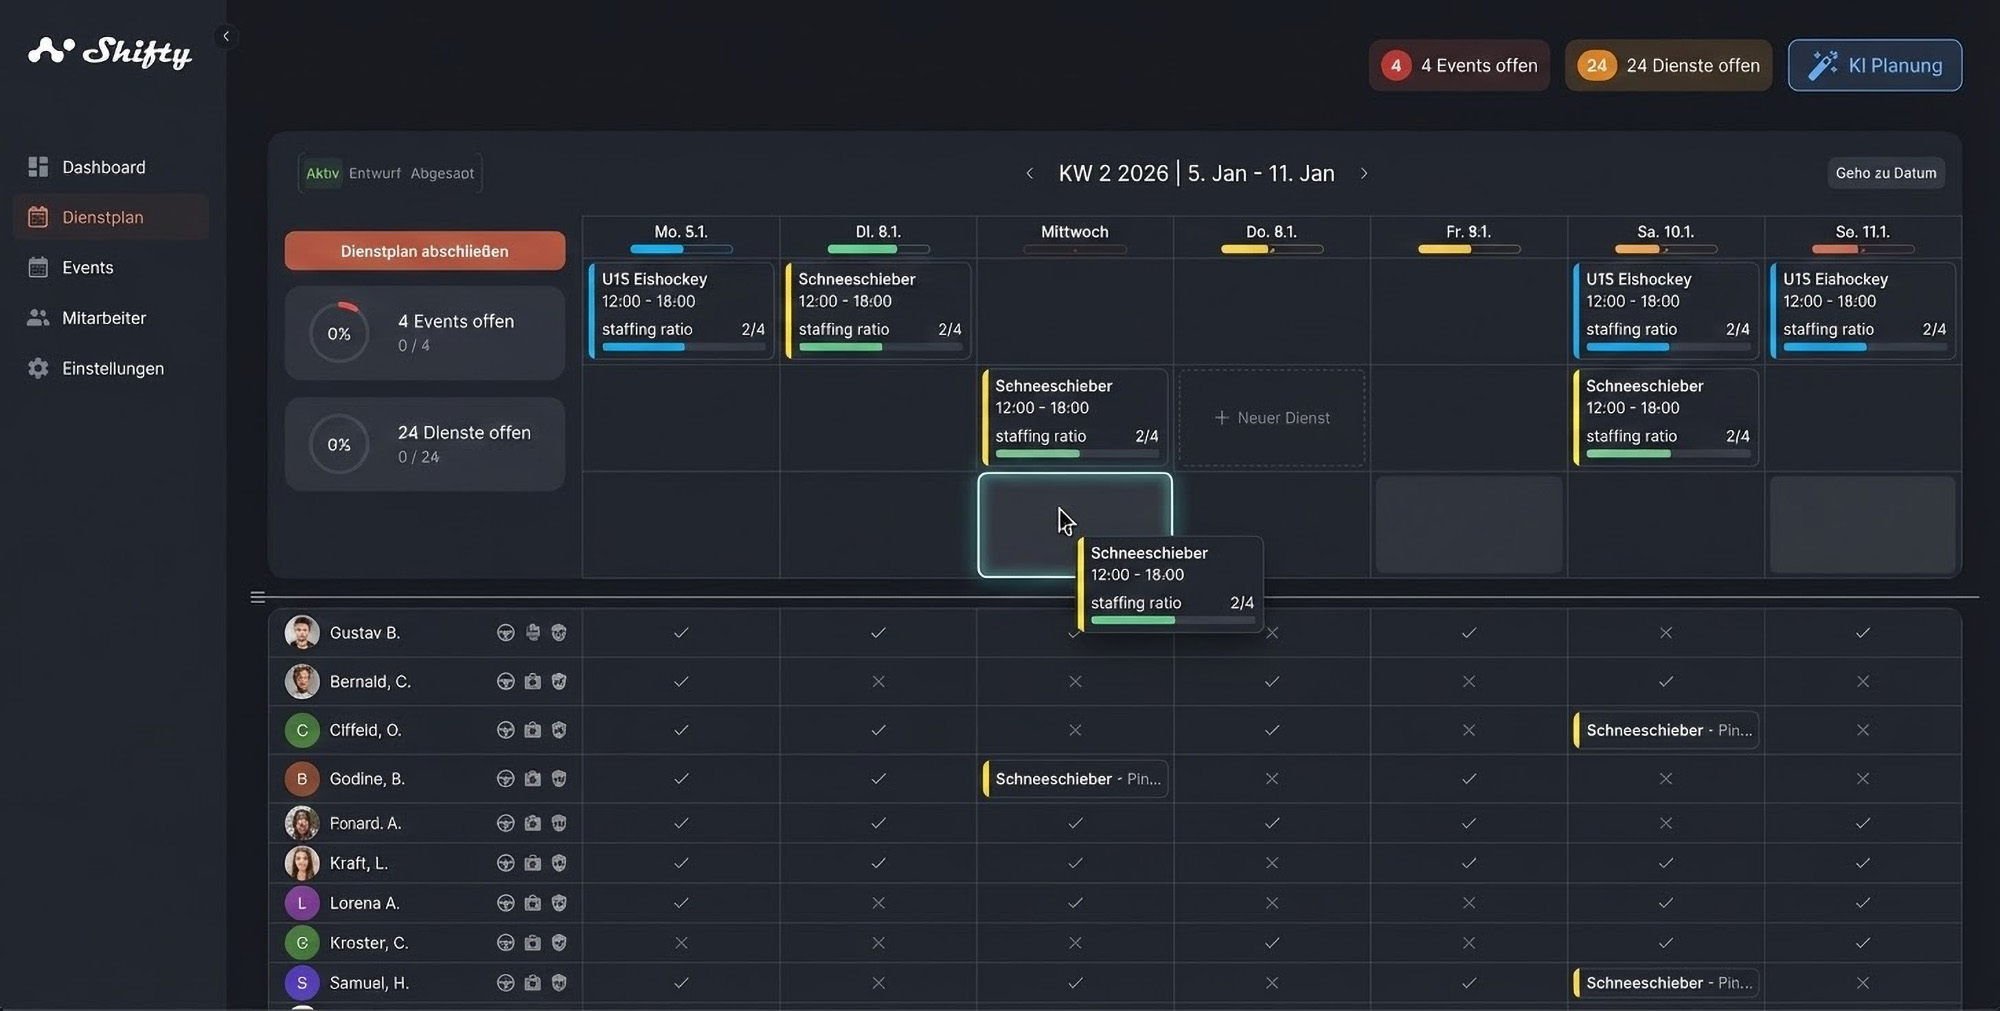This screenshot has width=2000, height=1011.
Task: Collapse the sidebar with the chevron
Action: 226,36
